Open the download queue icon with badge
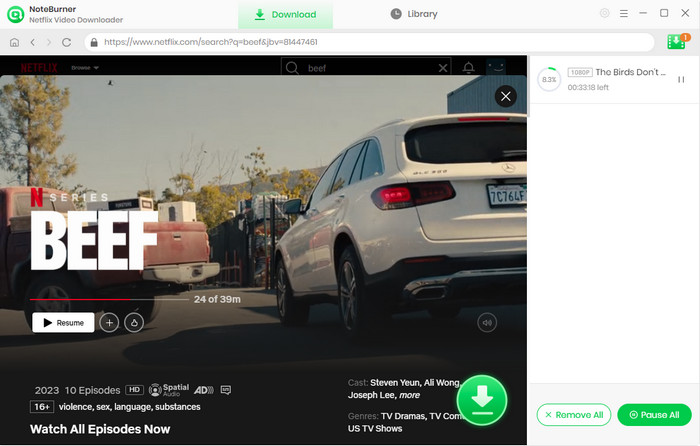700x446 pixels. (x=678, y=42)
